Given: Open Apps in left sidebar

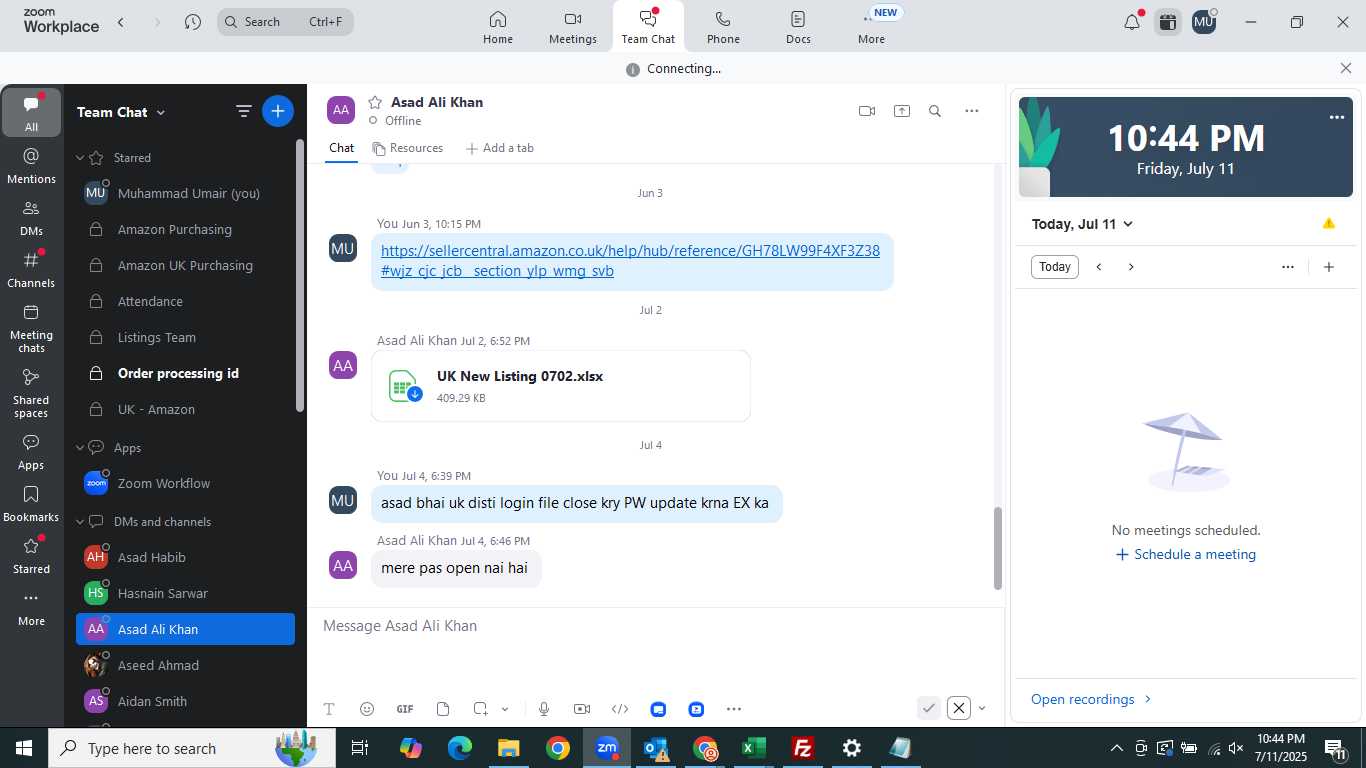Looking at the screenshot, I should [31, 452].
